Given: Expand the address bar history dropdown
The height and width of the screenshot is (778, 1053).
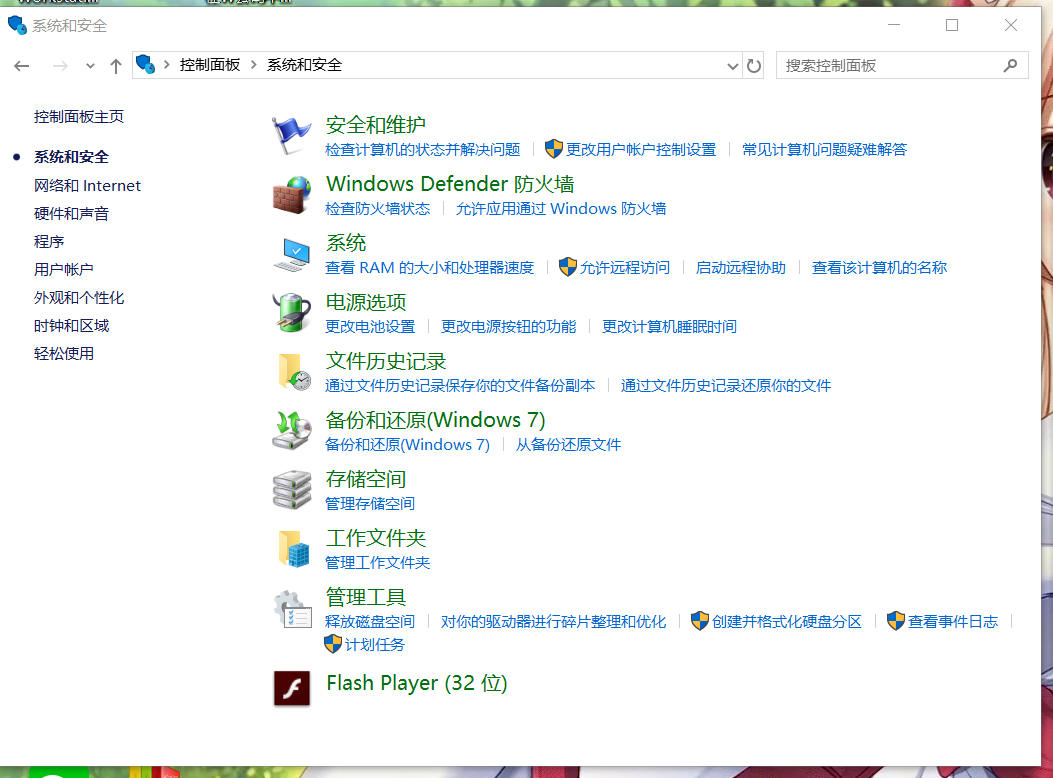Looking at the screenshot, I should [732, 66].
